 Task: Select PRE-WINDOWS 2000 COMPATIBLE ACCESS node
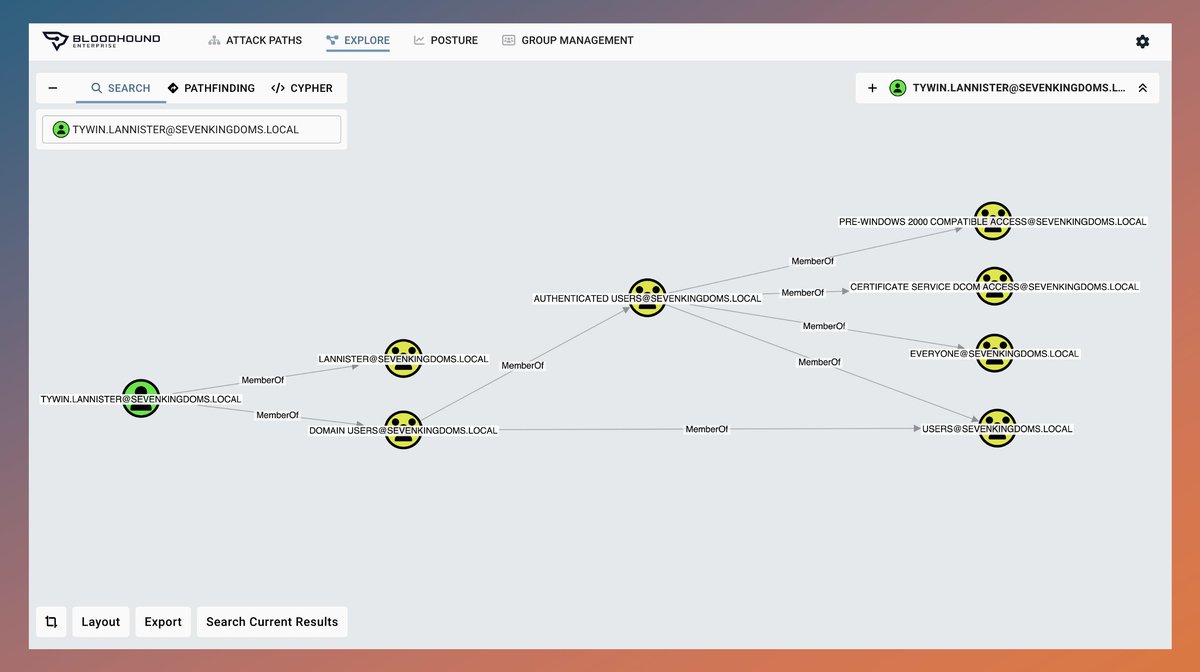993,221
